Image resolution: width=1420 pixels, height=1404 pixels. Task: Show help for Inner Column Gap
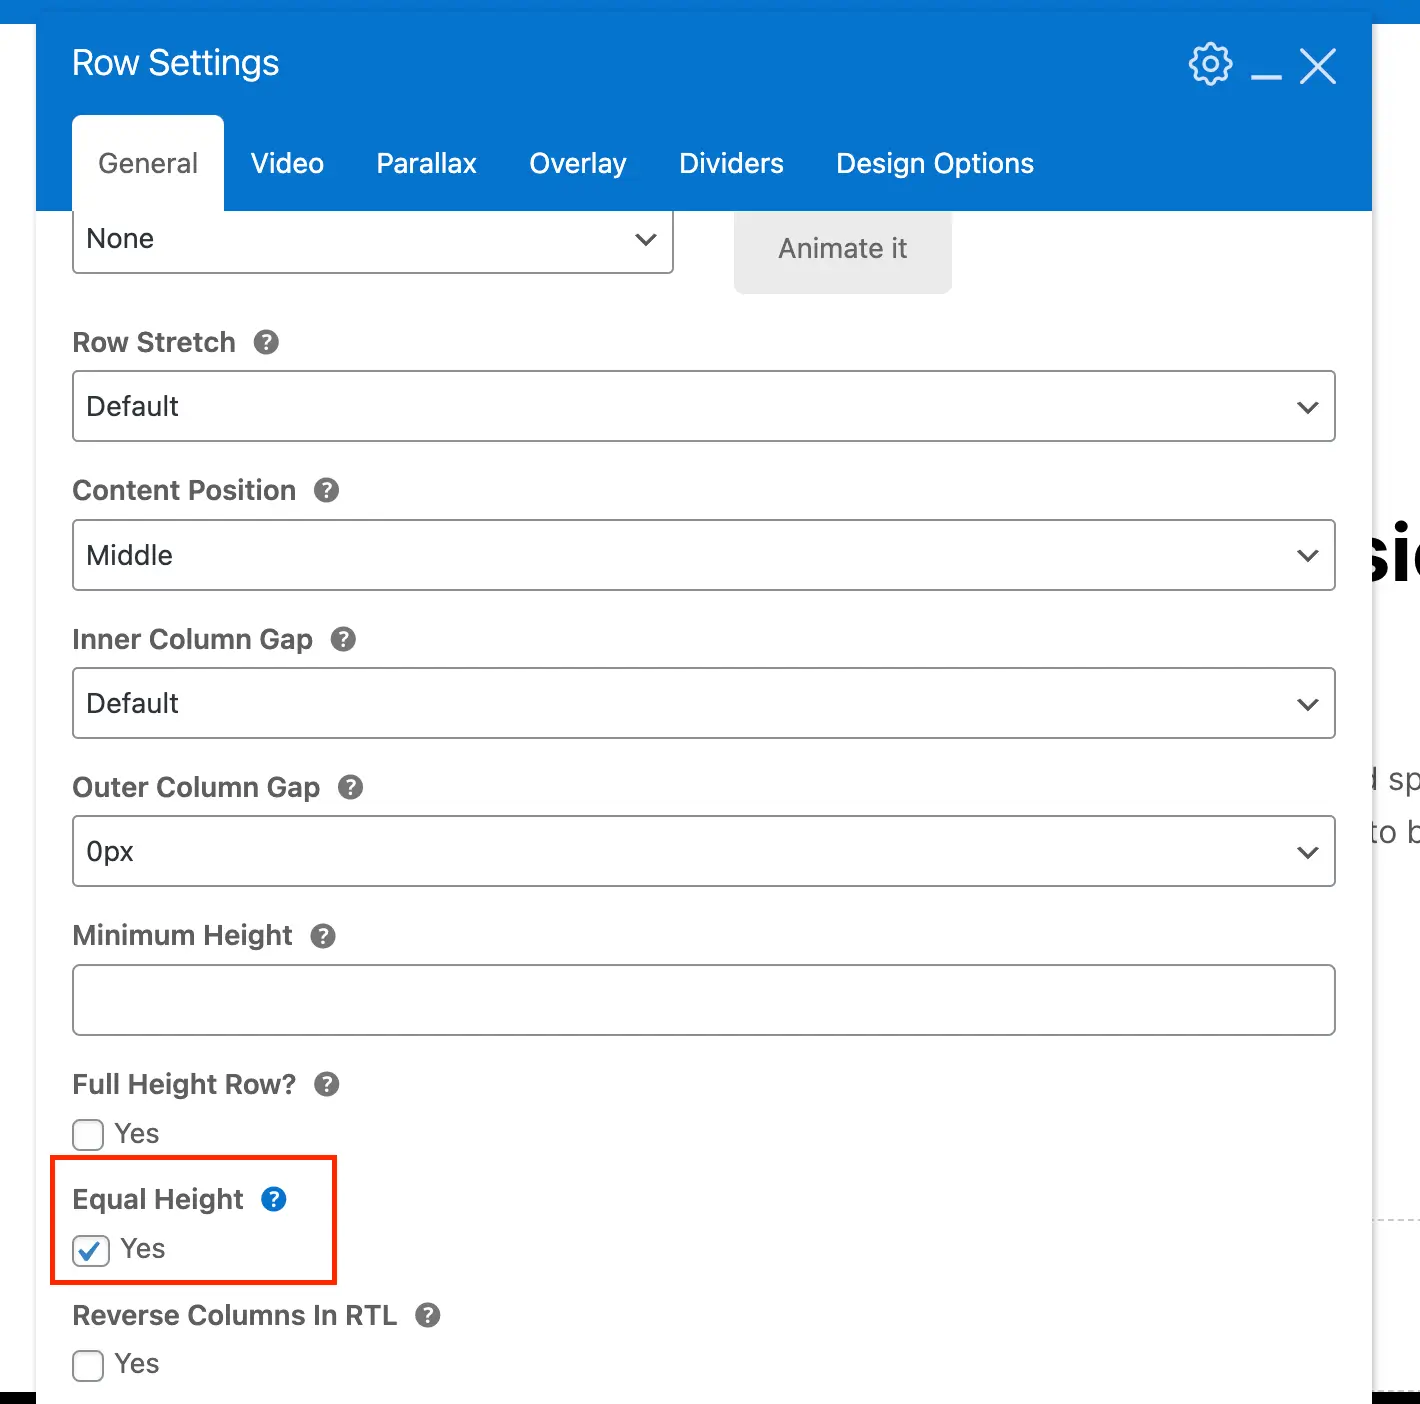[343, 639]
